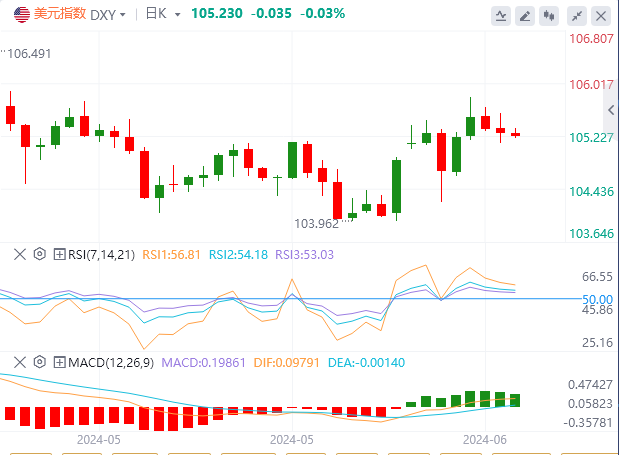Click the RSI(7,14,21) label
Screen dimensions: 619x455
pyautogui.click(x=101, y=255)
